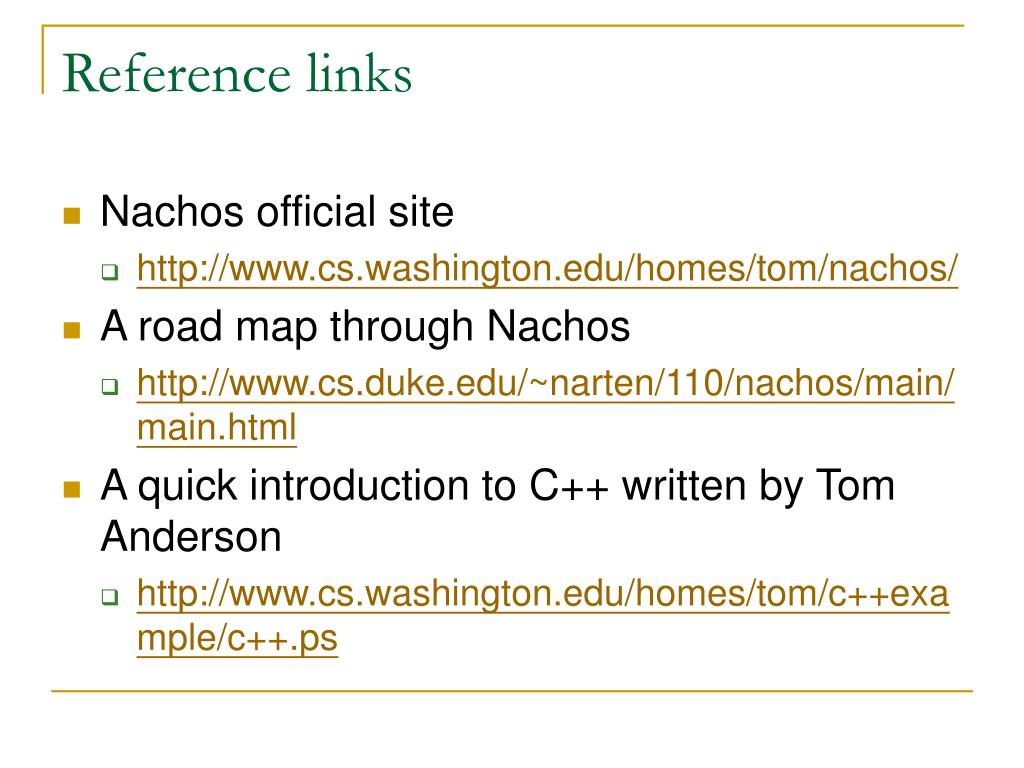Click the word Nachos in road map heading
The height and width of the screenshot is (768, 1024).
(558, 325)
